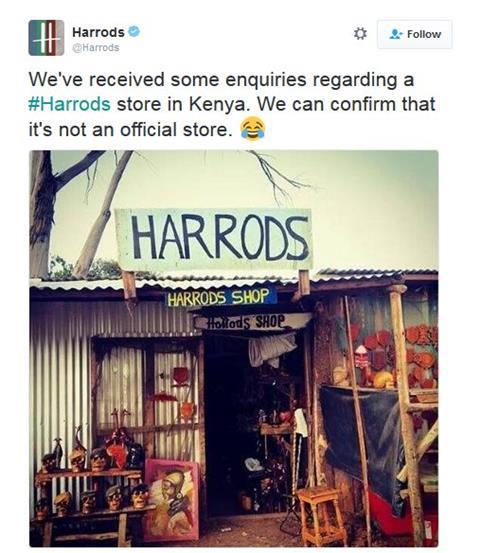Click the carved heads on the wooden shelf

click(x=92, y=480)
